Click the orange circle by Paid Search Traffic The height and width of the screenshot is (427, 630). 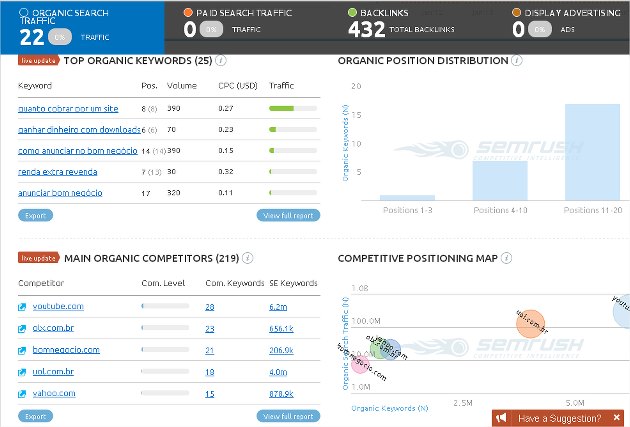[188, 12]
